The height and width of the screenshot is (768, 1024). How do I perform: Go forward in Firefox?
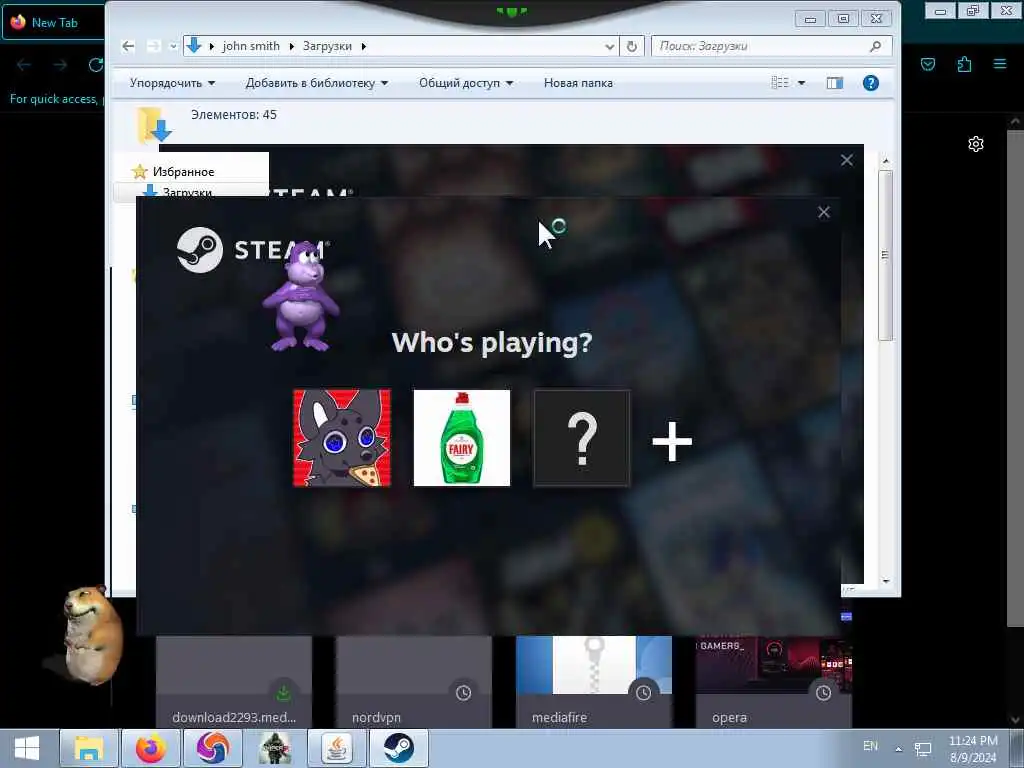tap(60, 65)
